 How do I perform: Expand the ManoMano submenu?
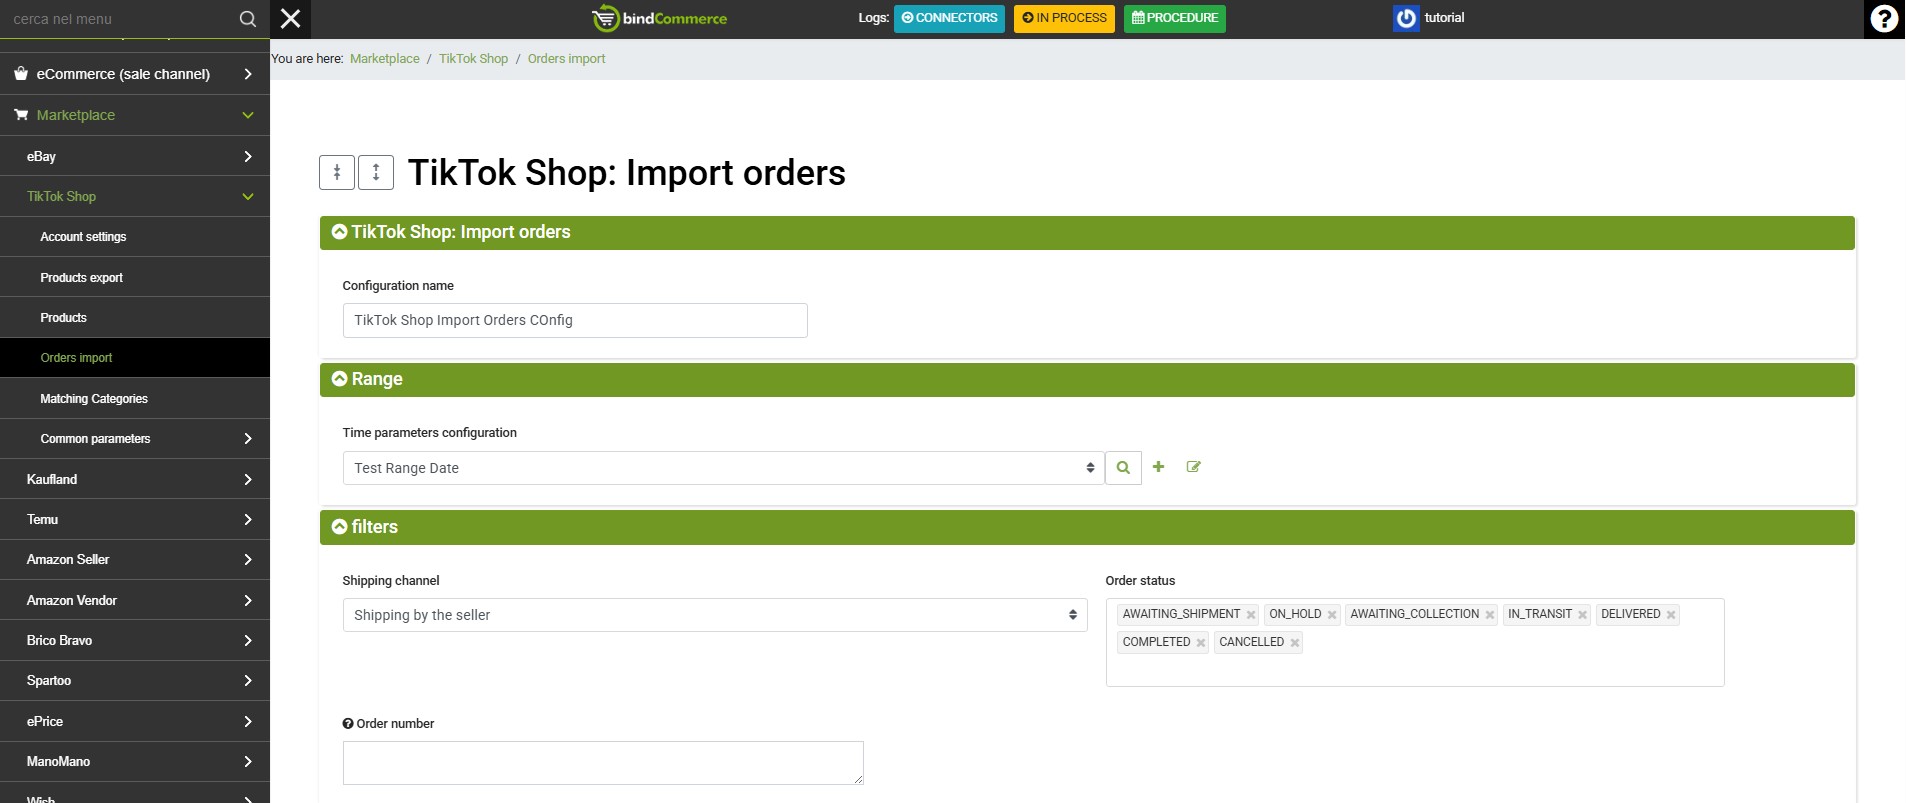[135, 762]
